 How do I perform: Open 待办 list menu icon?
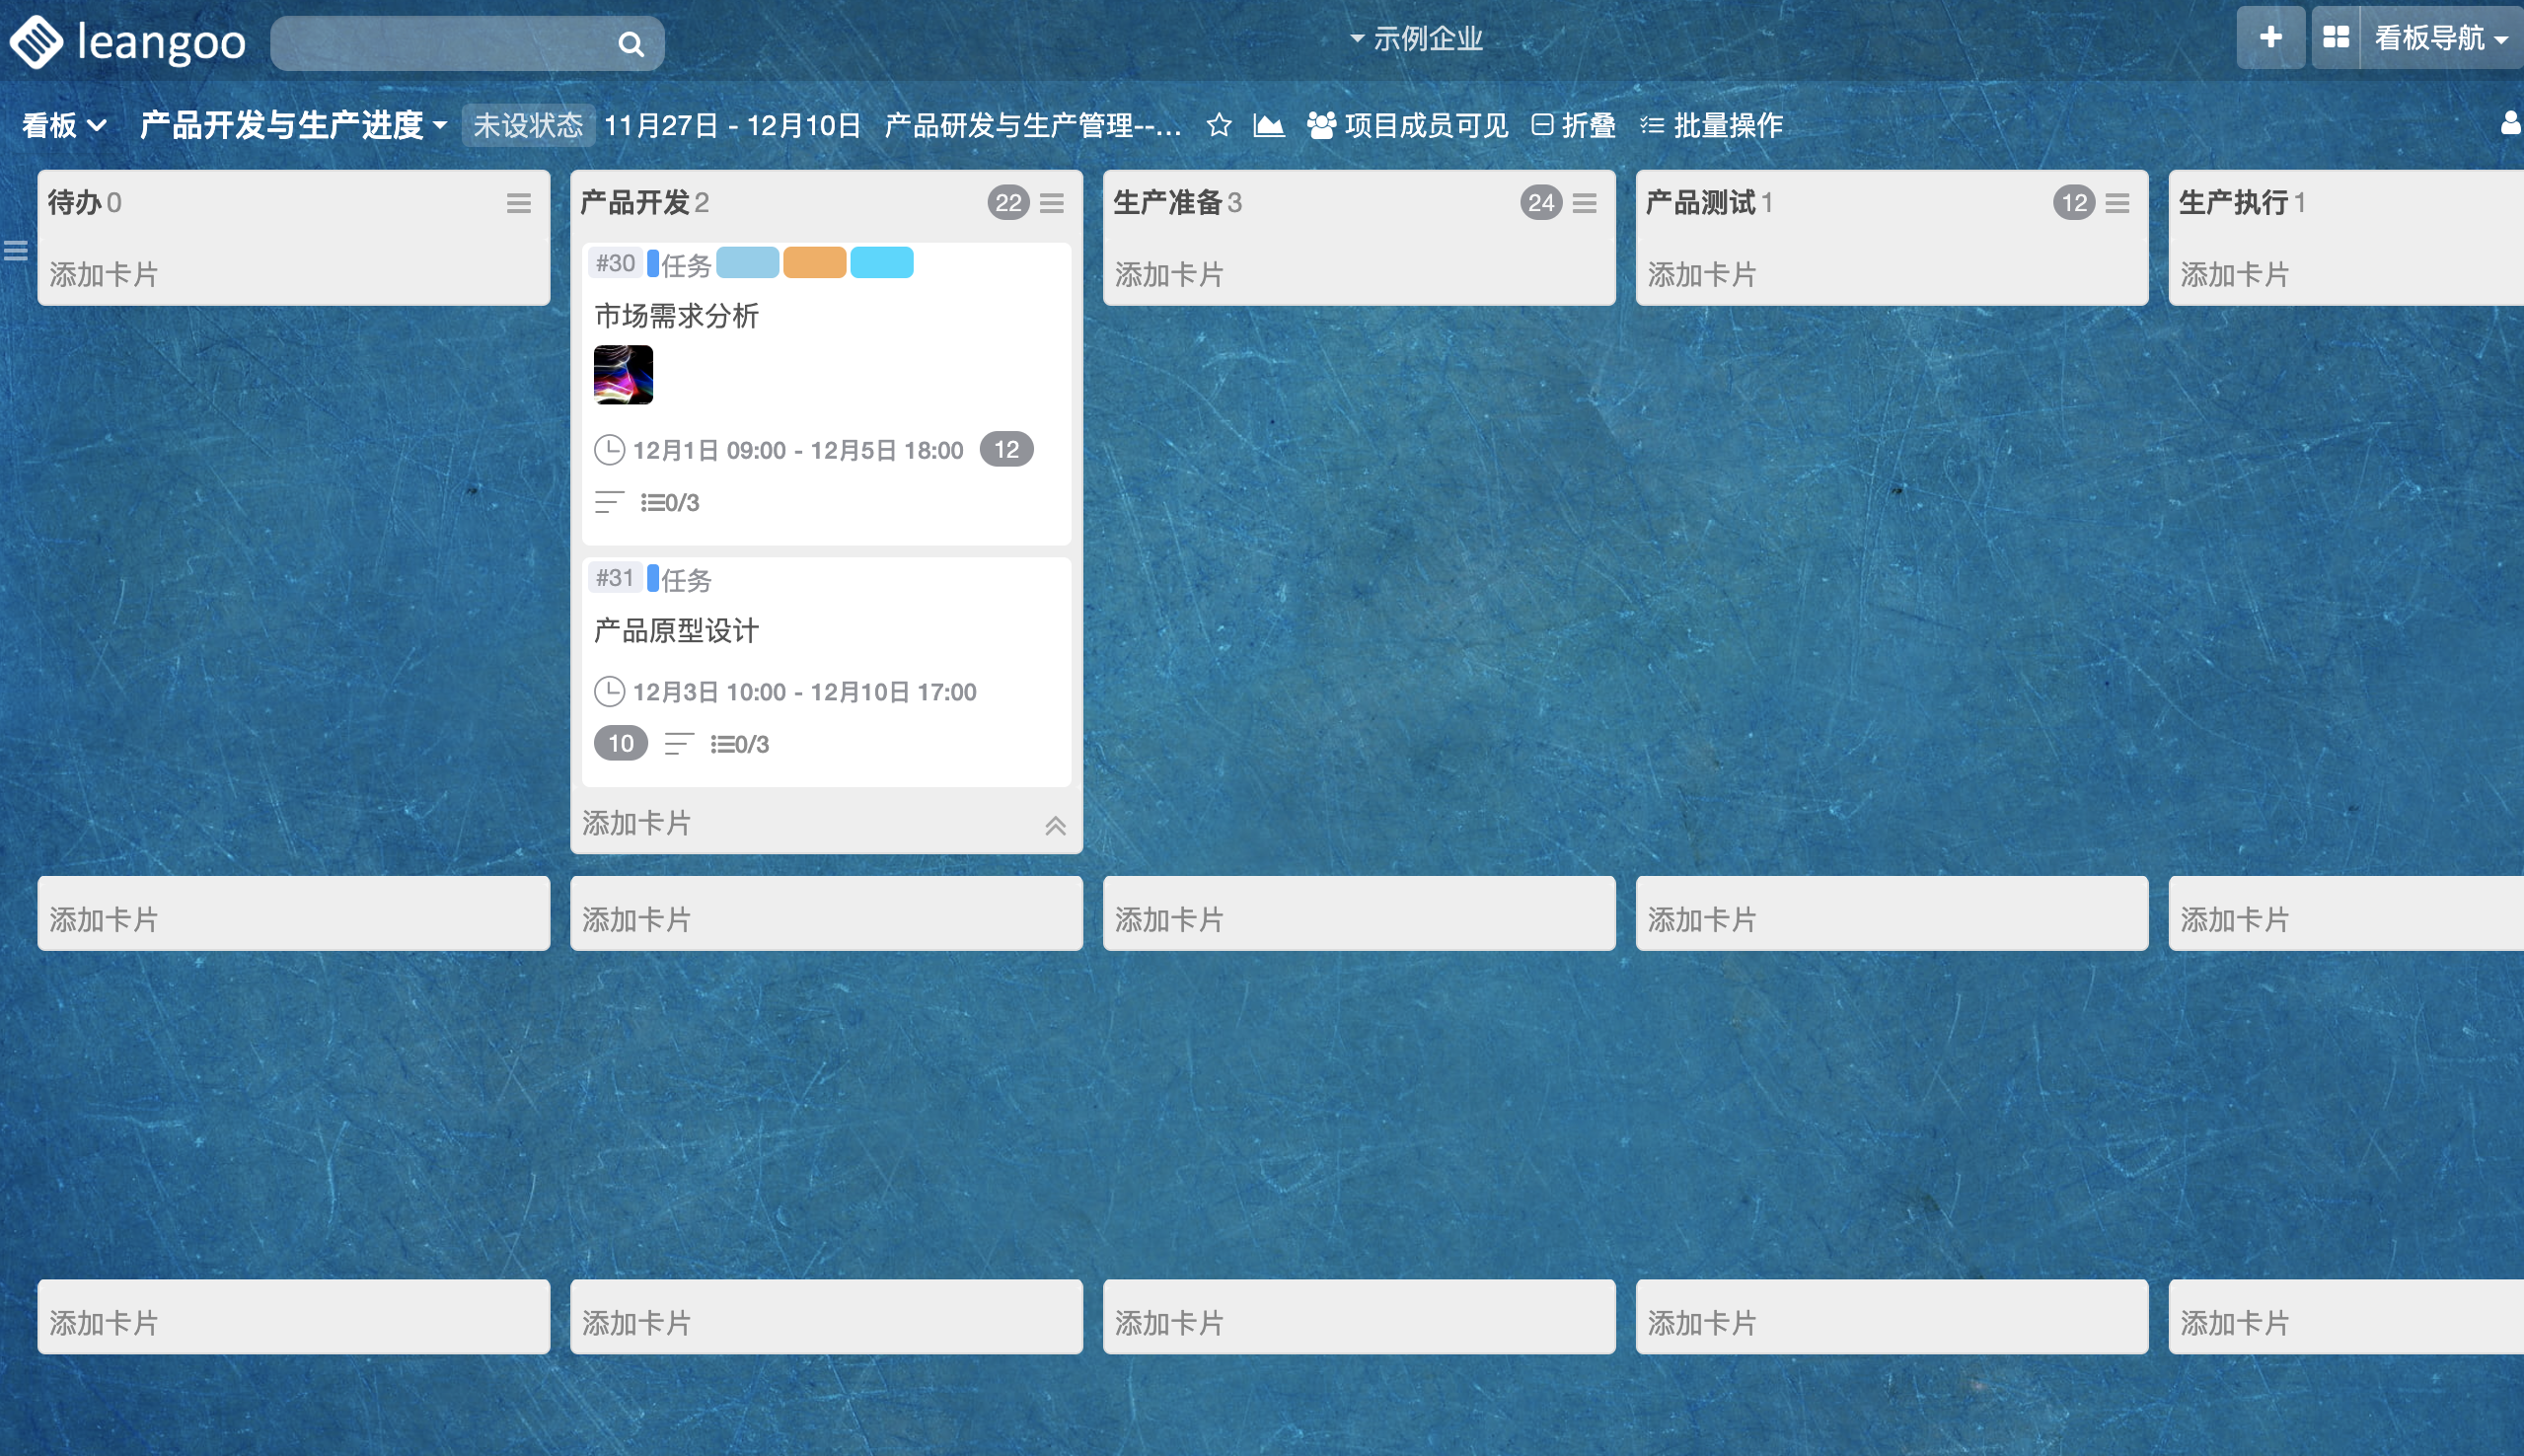pos(518,203)
